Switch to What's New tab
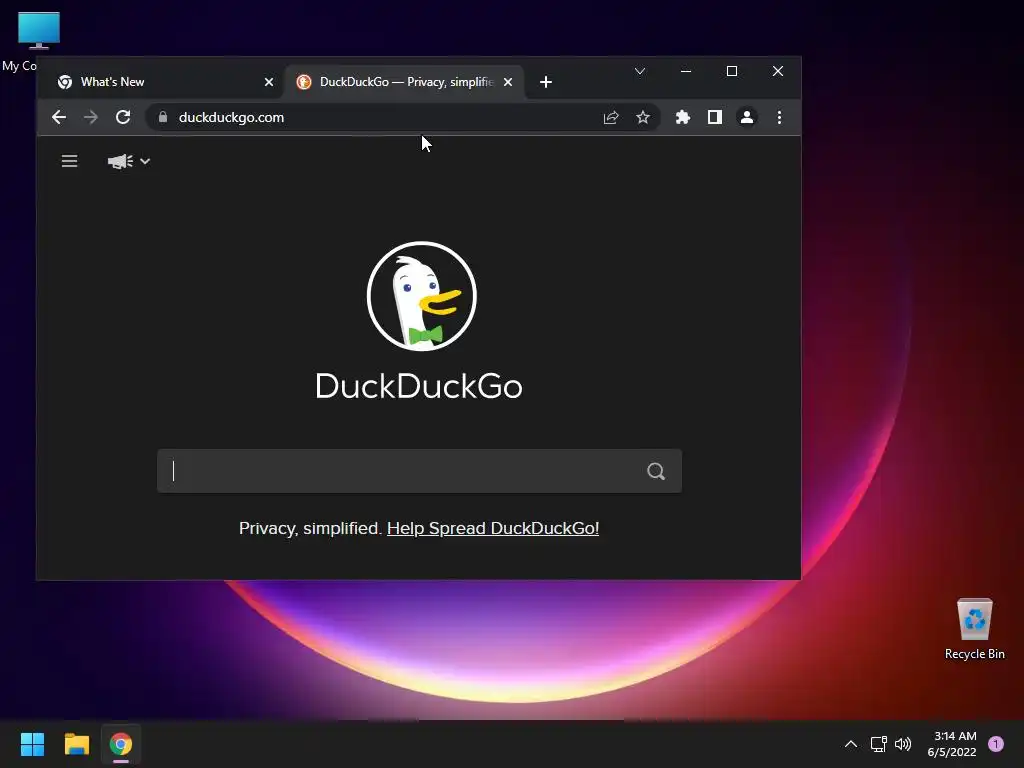1024x768 pixels. tap(165, 82)
